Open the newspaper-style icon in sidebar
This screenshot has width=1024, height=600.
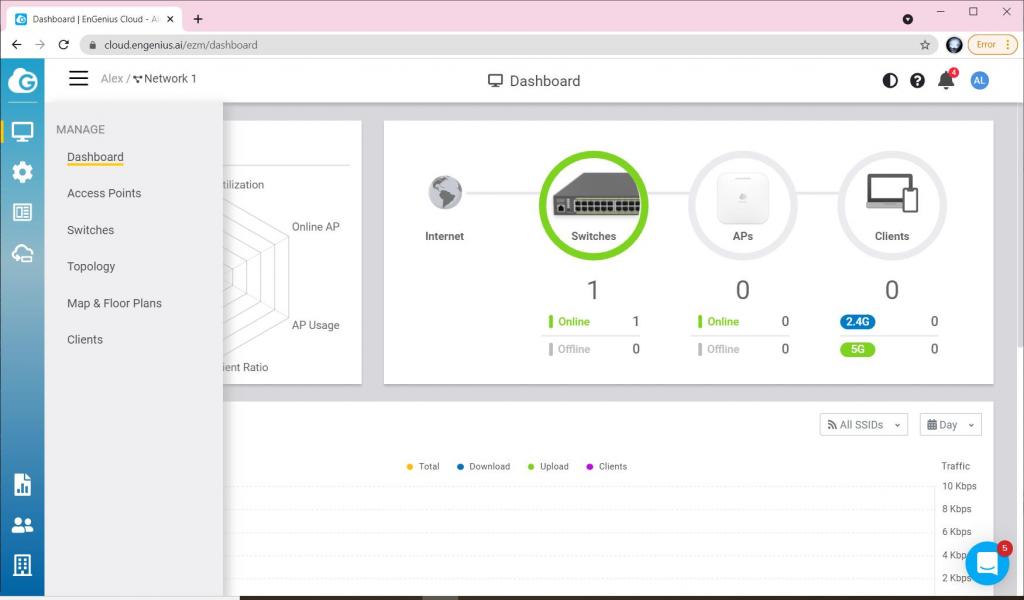[x=22, y=212]
